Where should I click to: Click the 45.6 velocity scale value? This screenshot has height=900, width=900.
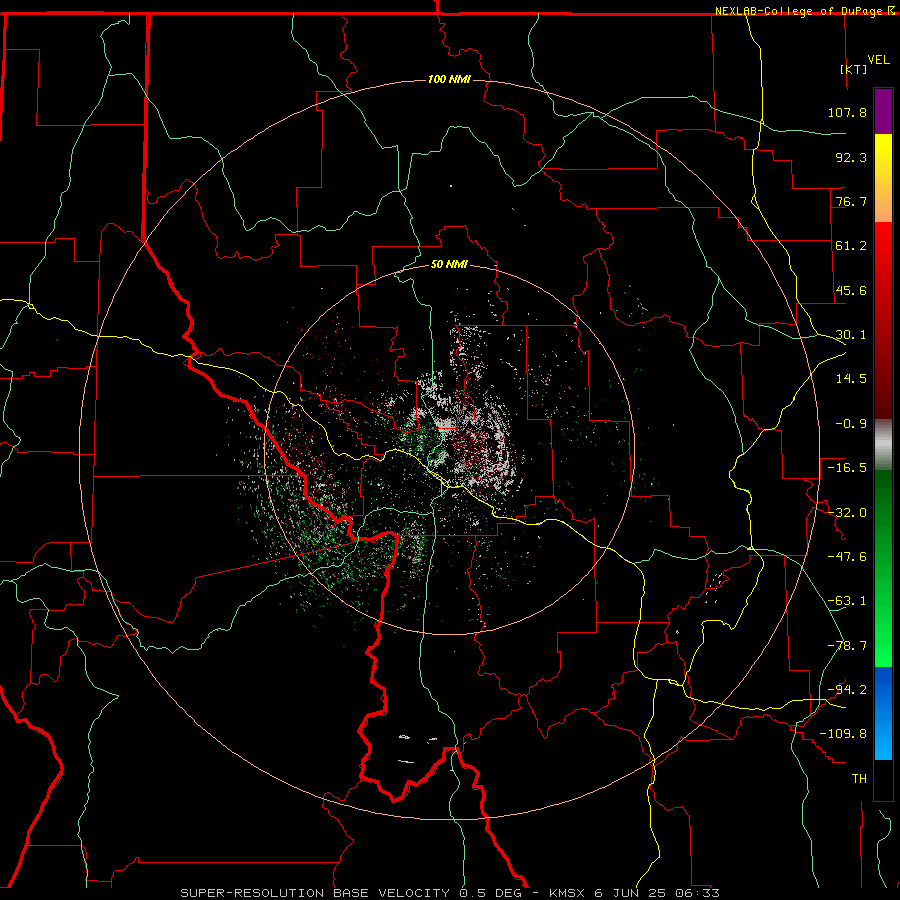click(851, 290)
